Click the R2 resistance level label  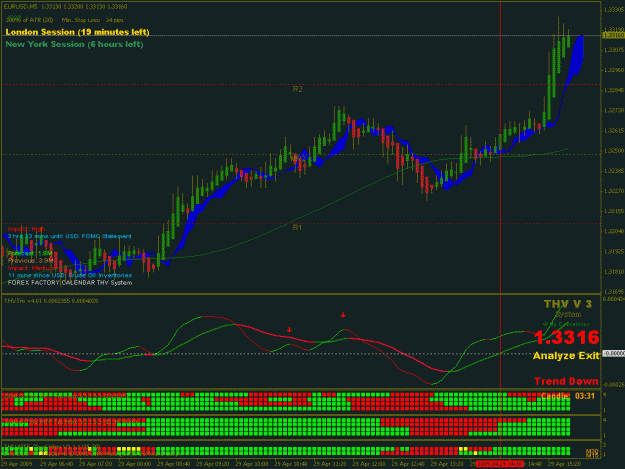297,89
